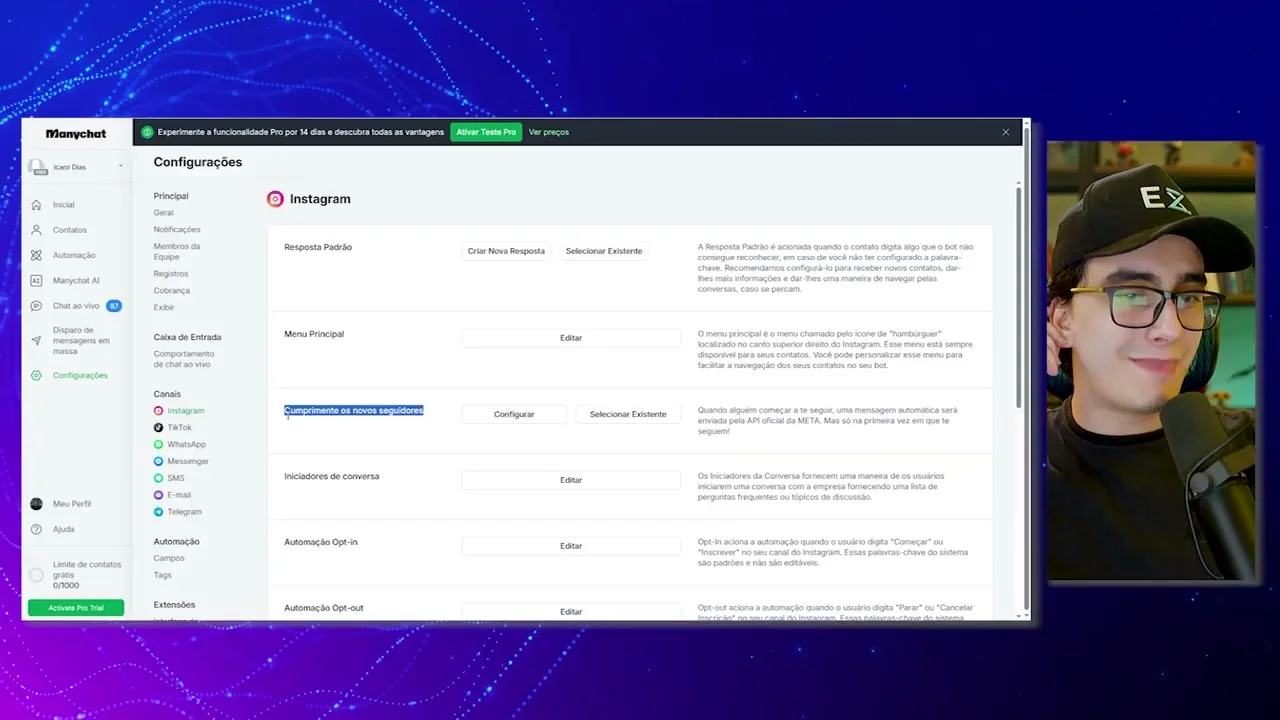This screenshot has height=720, width=1280.
Task: Click the Instagram channel icon in Canais
Action: [x=158, y=411]
